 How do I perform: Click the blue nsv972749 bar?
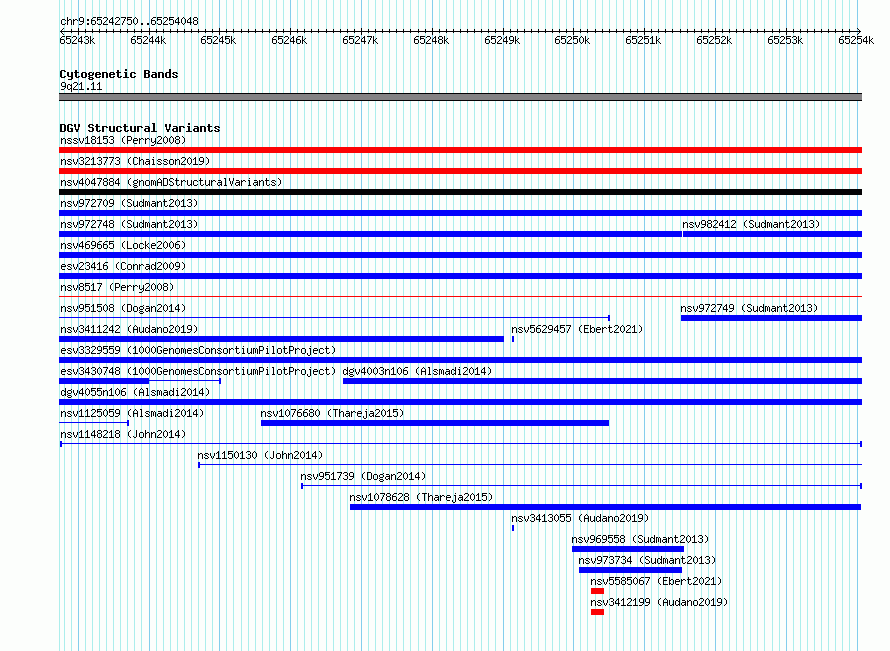click(x=771, y=318)
